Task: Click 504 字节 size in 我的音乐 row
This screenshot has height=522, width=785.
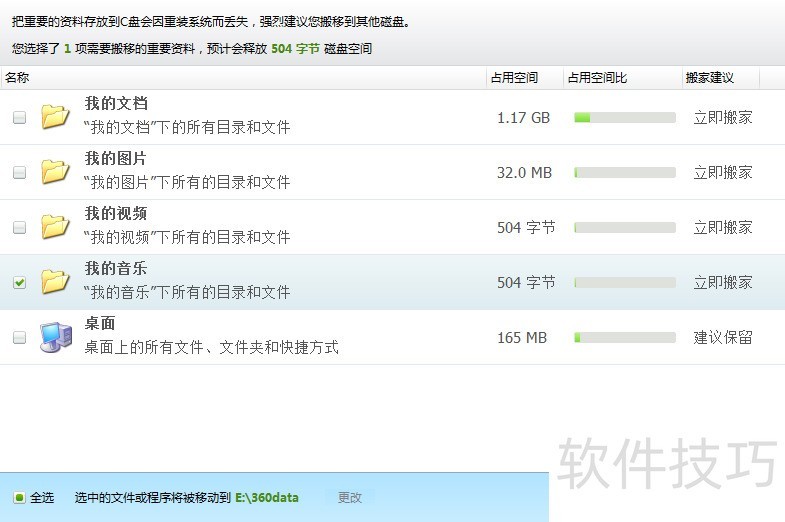Action: (x=526, y=283)
